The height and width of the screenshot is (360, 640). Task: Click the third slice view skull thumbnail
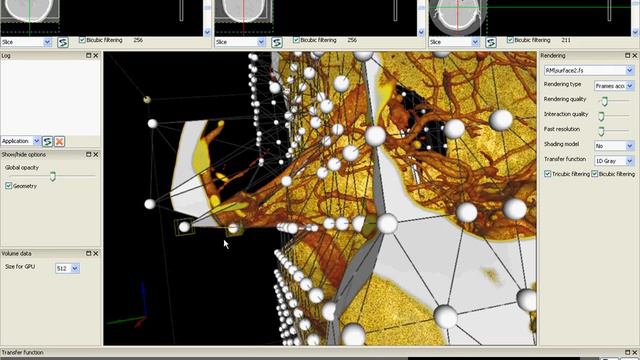tap(457, 17)
